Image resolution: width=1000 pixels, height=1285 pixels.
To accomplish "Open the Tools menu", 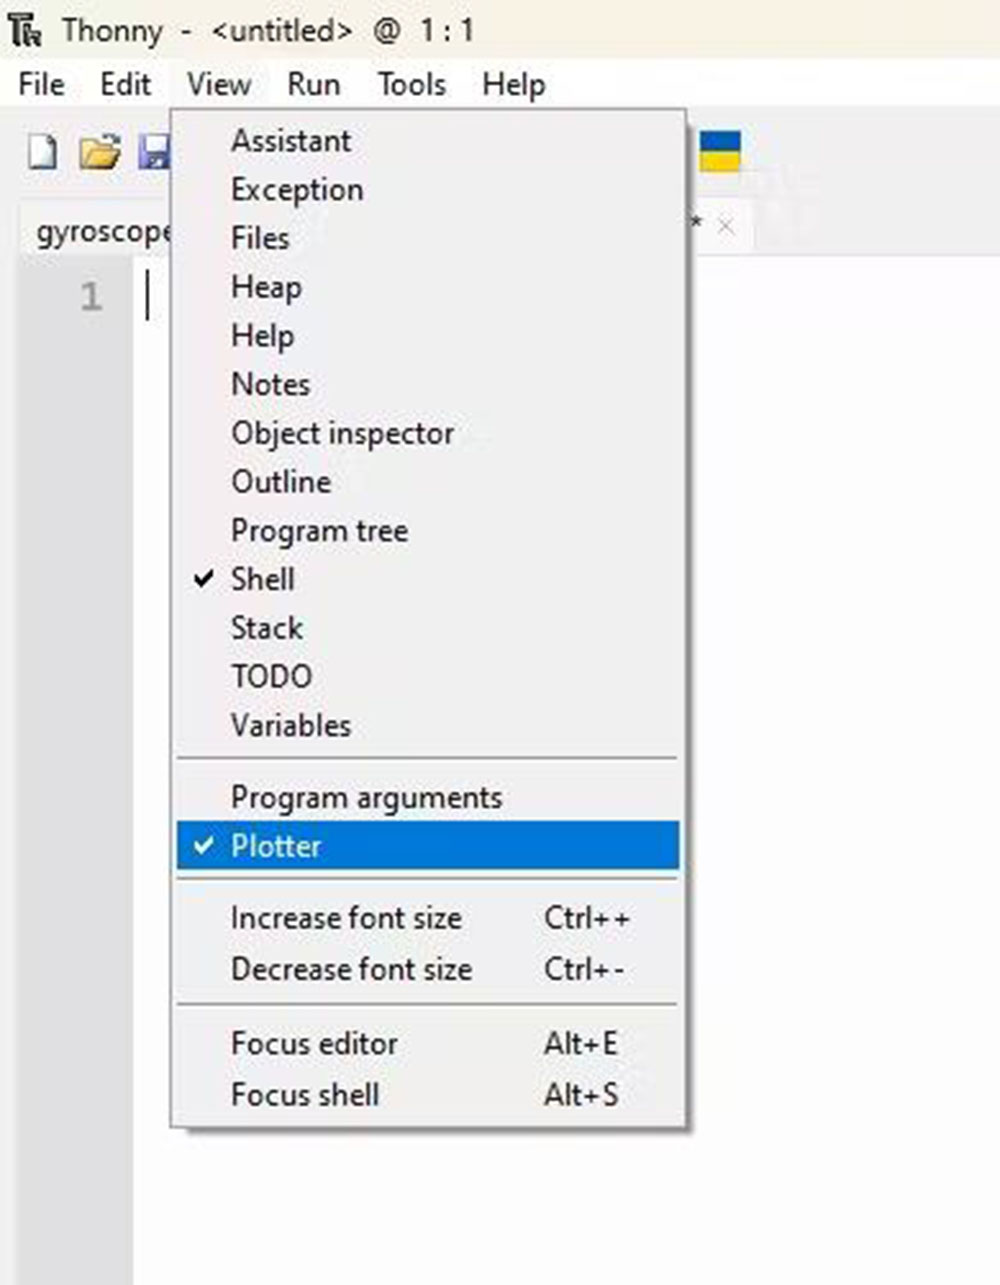I will click(x=411, y=84).
